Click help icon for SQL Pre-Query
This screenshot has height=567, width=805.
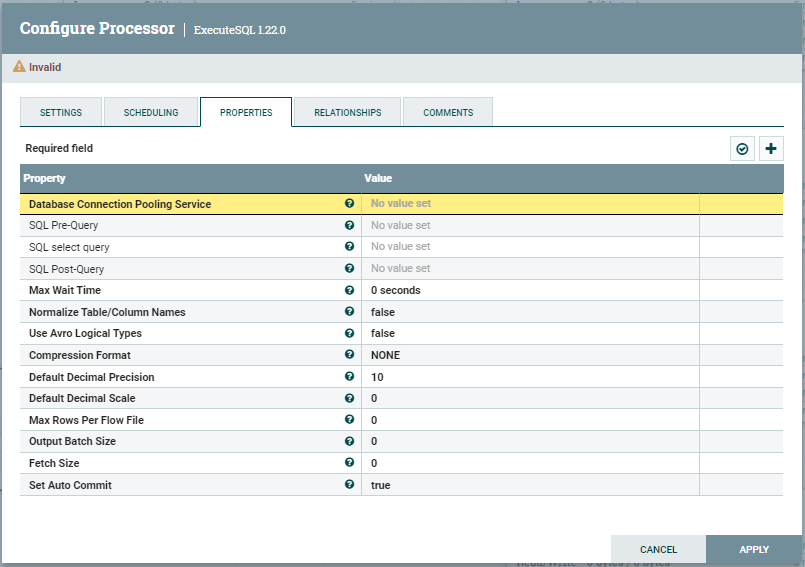[350, 225]
